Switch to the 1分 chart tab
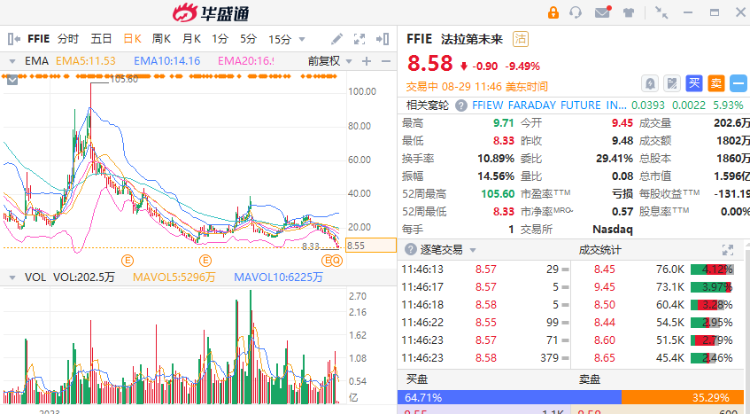The width and height of the screenshot is (750, 414). pyautogui.click(x=220, y=39)
